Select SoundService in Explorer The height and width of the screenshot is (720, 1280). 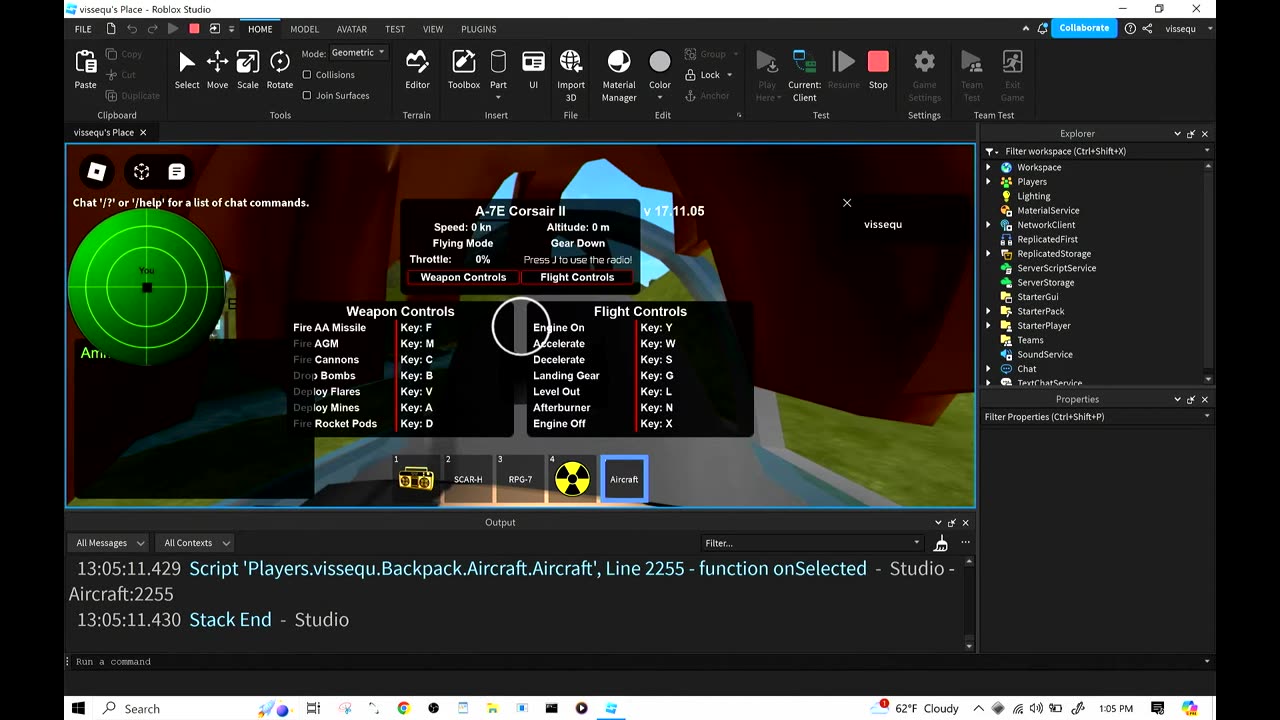1044,355
